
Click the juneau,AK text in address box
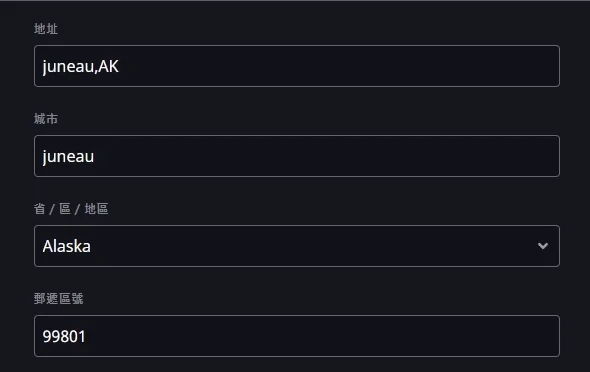(81, 67)
